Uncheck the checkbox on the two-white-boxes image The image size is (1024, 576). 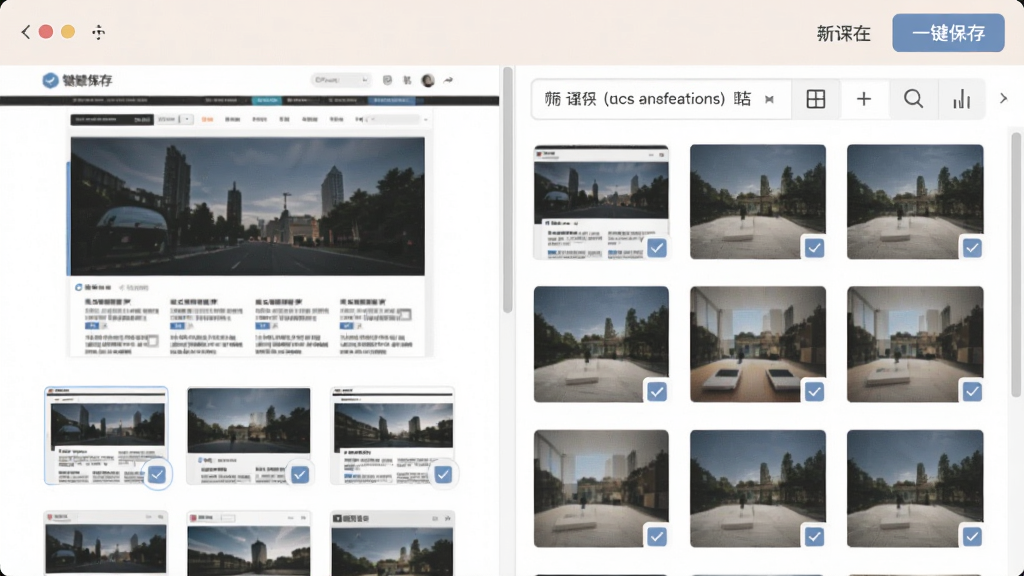point(814,392)
